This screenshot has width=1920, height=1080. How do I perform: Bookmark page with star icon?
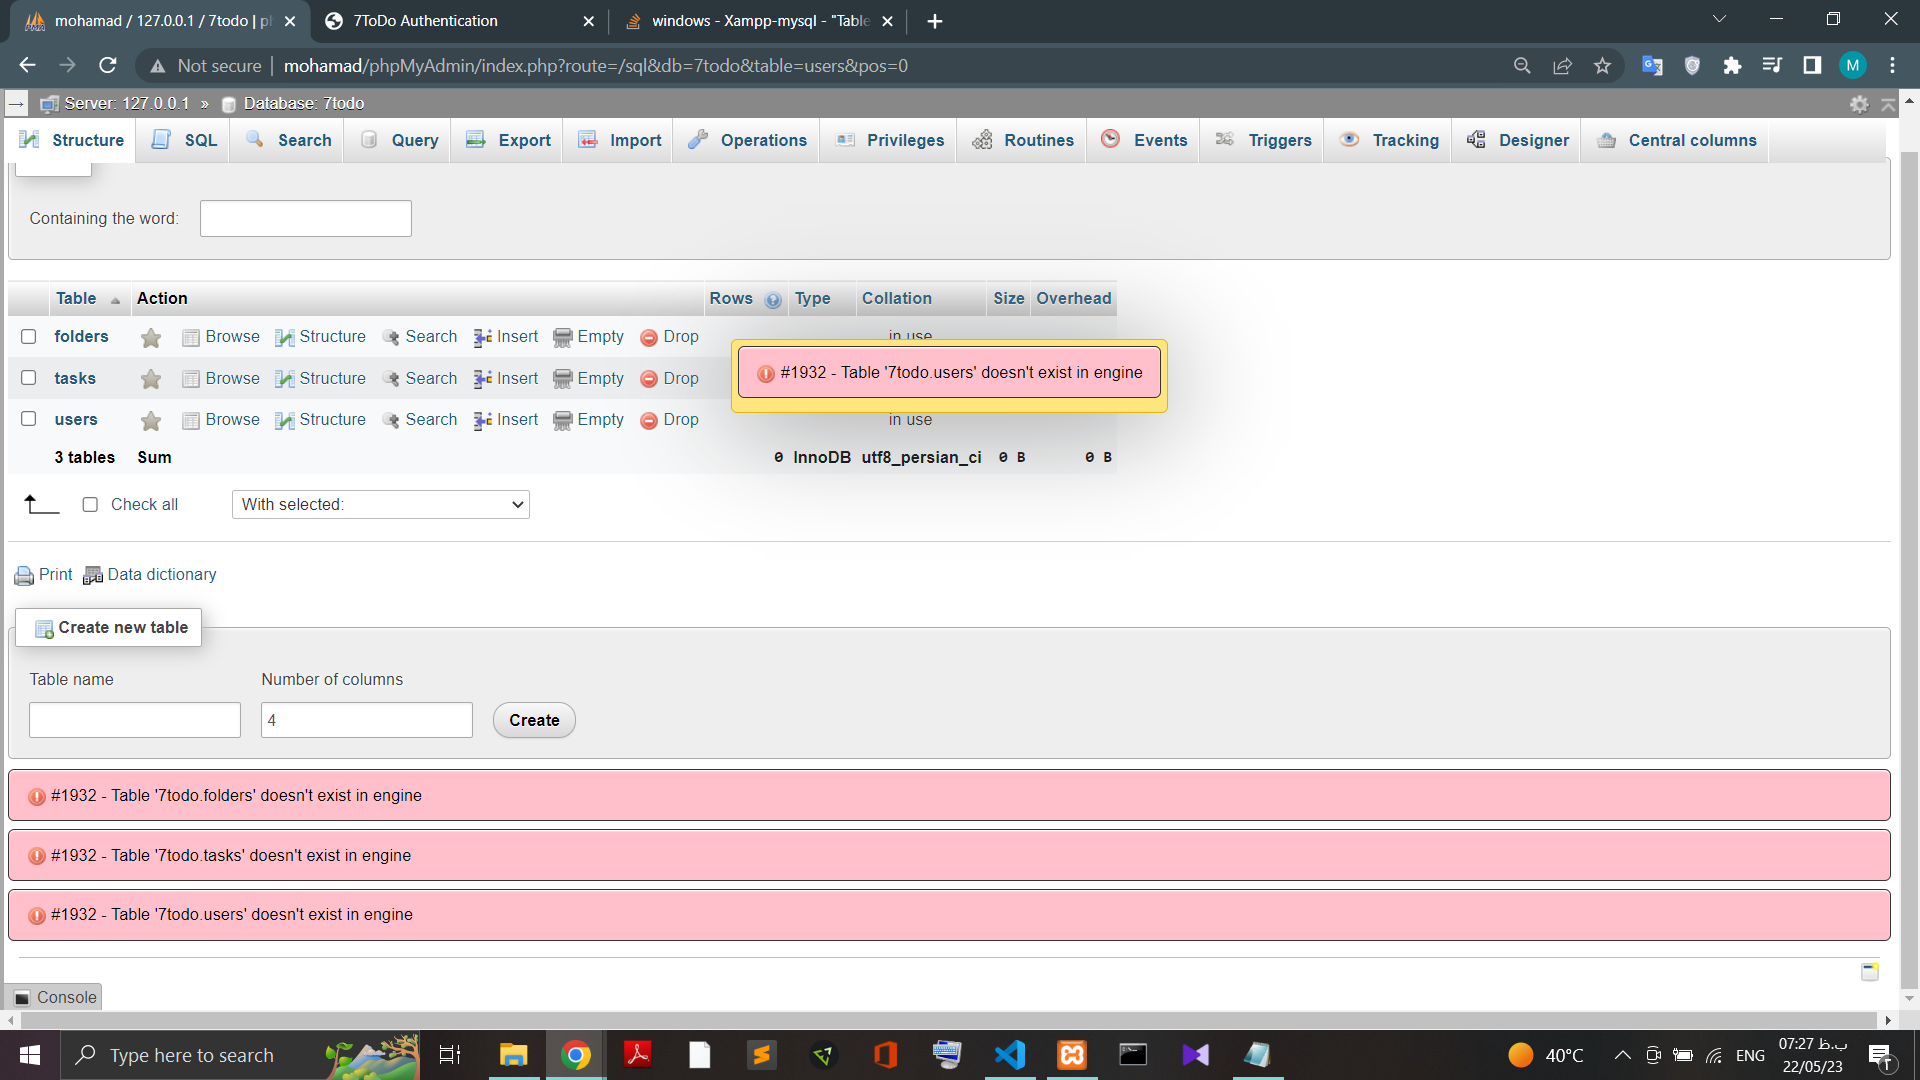pyautogui.click(x=1603, y=66)
